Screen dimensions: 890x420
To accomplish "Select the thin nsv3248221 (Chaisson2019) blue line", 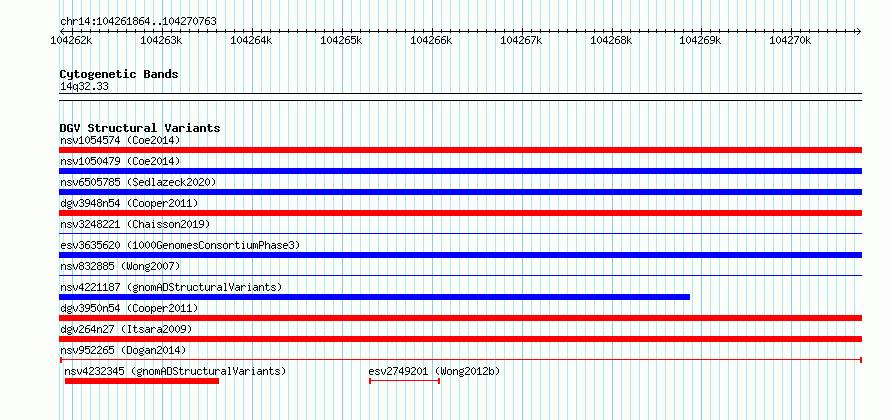I will 460,233.
